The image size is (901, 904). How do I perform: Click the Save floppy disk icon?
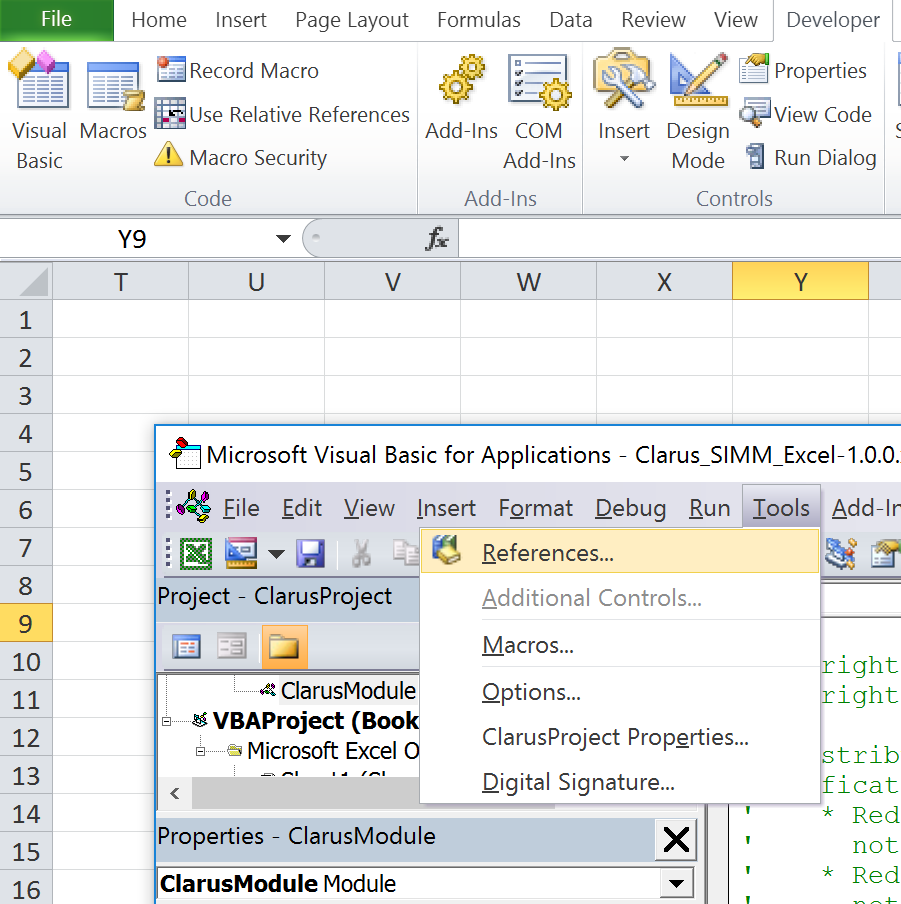(311, 553)
